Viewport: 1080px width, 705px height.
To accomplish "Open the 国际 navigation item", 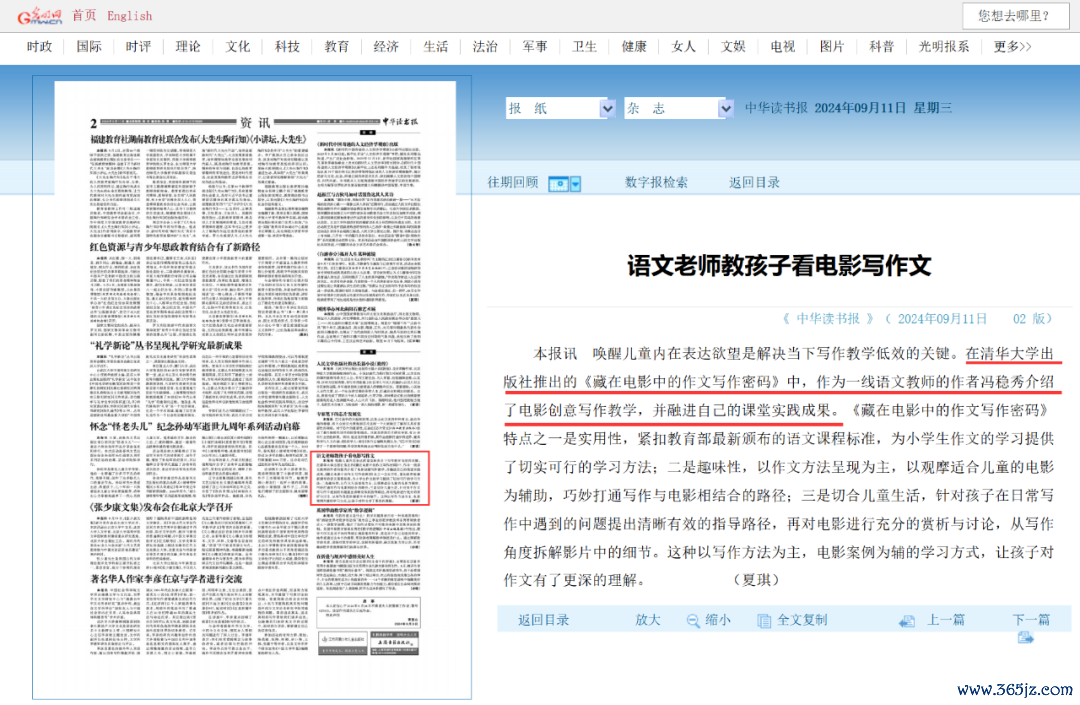I will click(89, 47).
